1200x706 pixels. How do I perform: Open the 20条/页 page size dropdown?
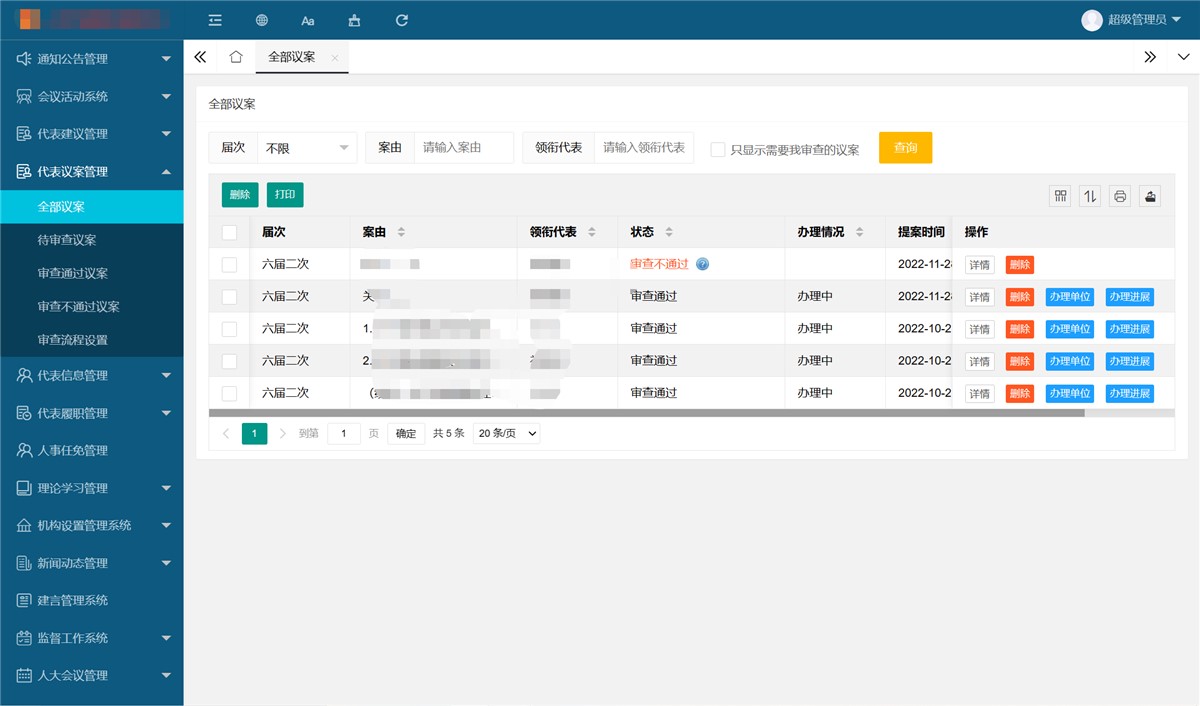[x=505, y=433]
